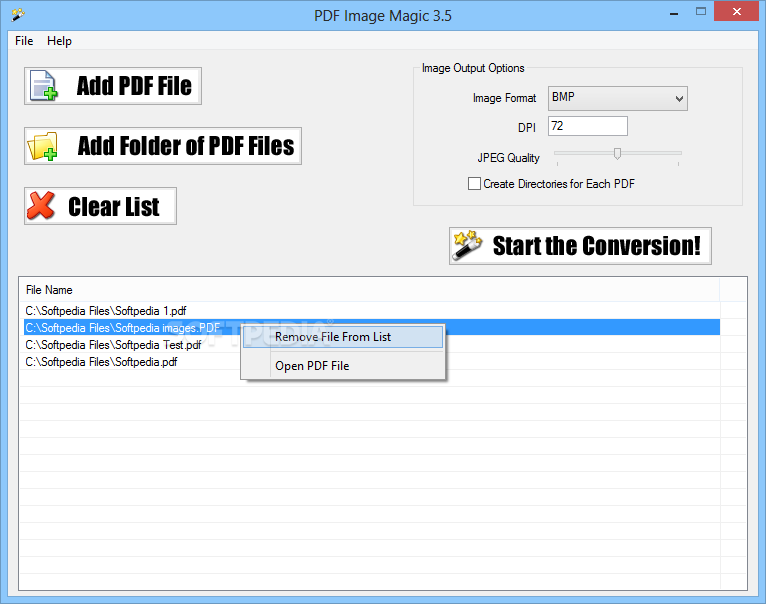Choose Remove File From List
The height and width of the screenshot is (604, 766).
tap(343, 337)
